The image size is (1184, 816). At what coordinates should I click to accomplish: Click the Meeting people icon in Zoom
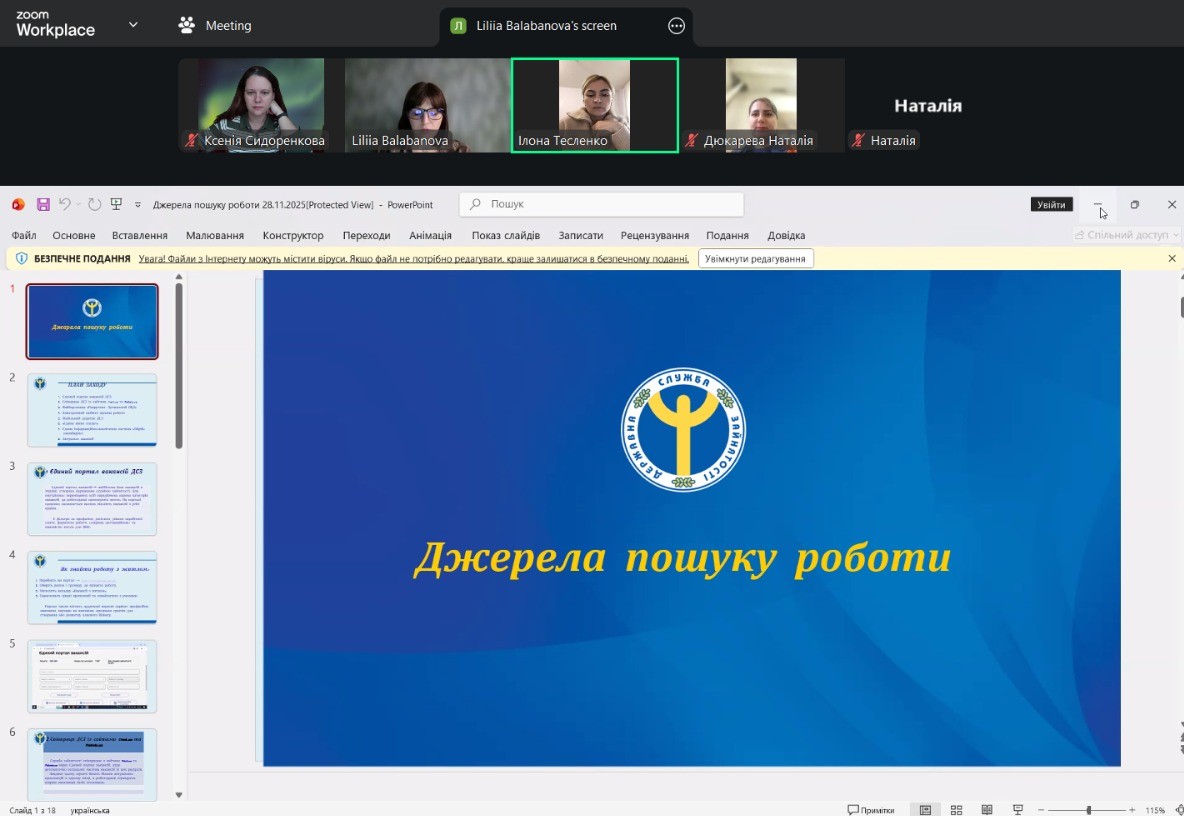[x=187, y=25]
